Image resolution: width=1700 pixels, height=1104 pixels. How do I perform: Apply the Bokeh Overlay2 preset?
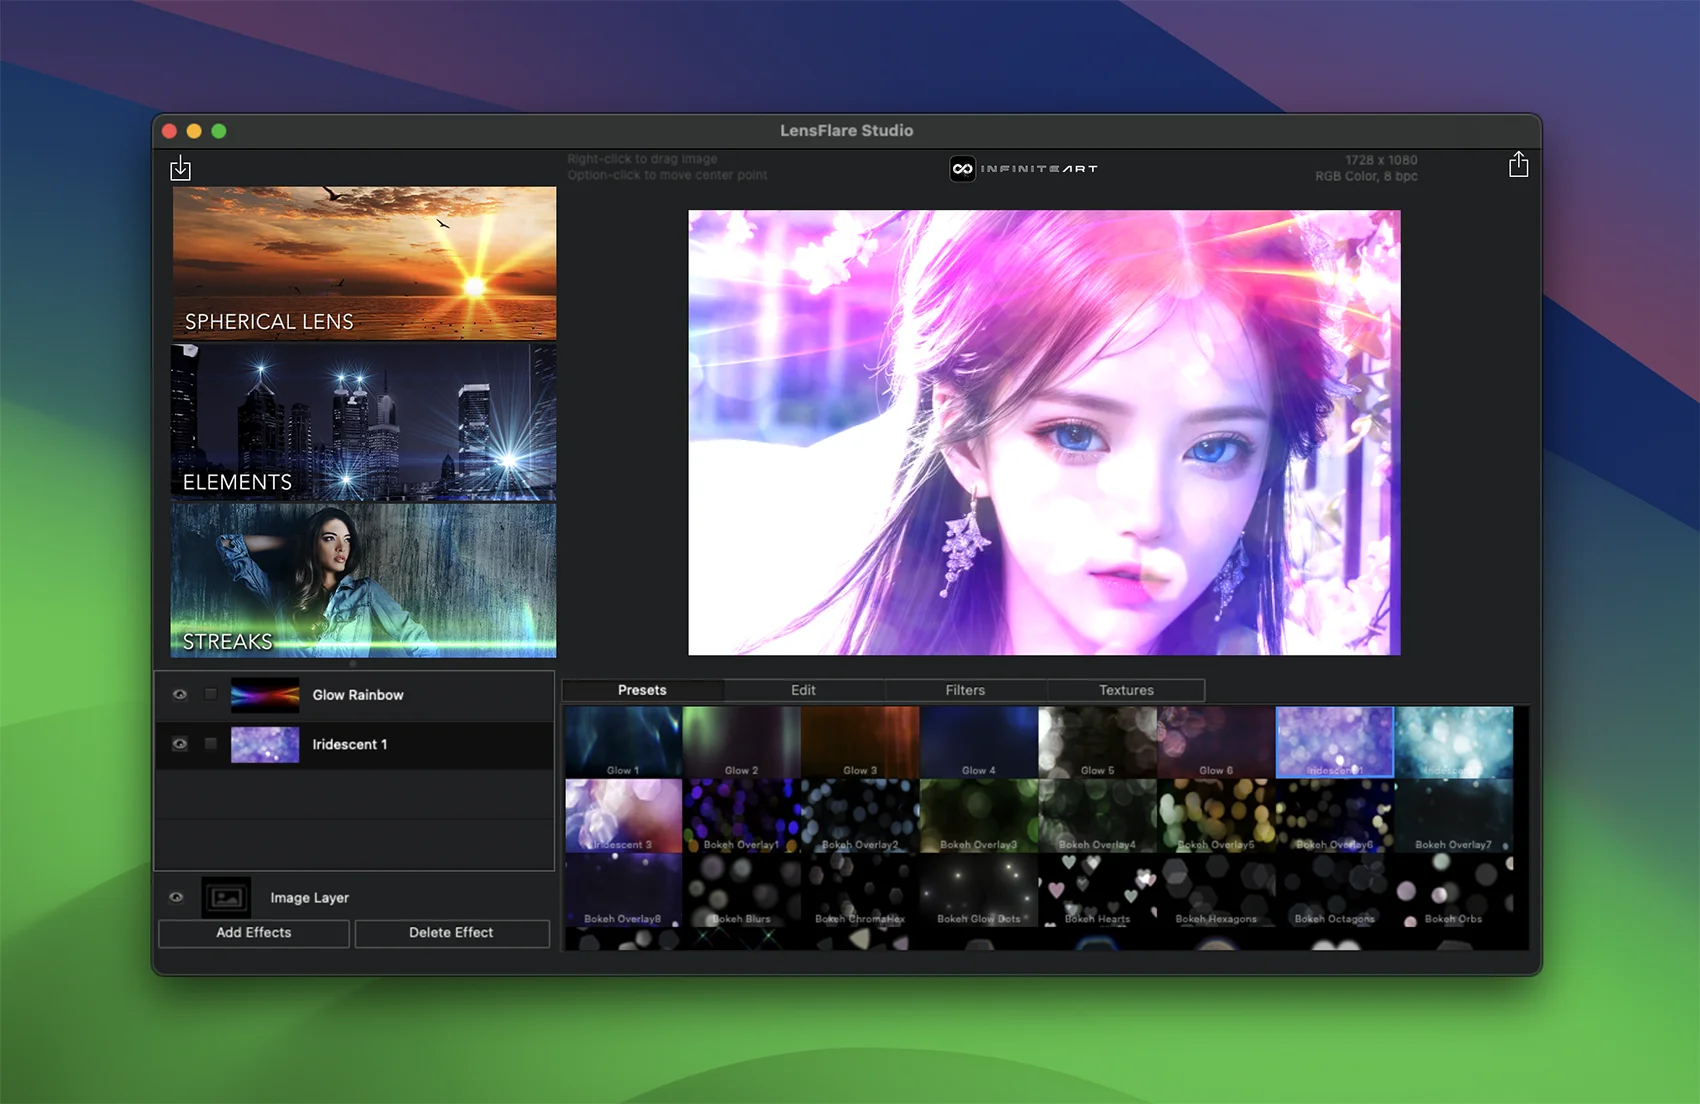(860, 816)
